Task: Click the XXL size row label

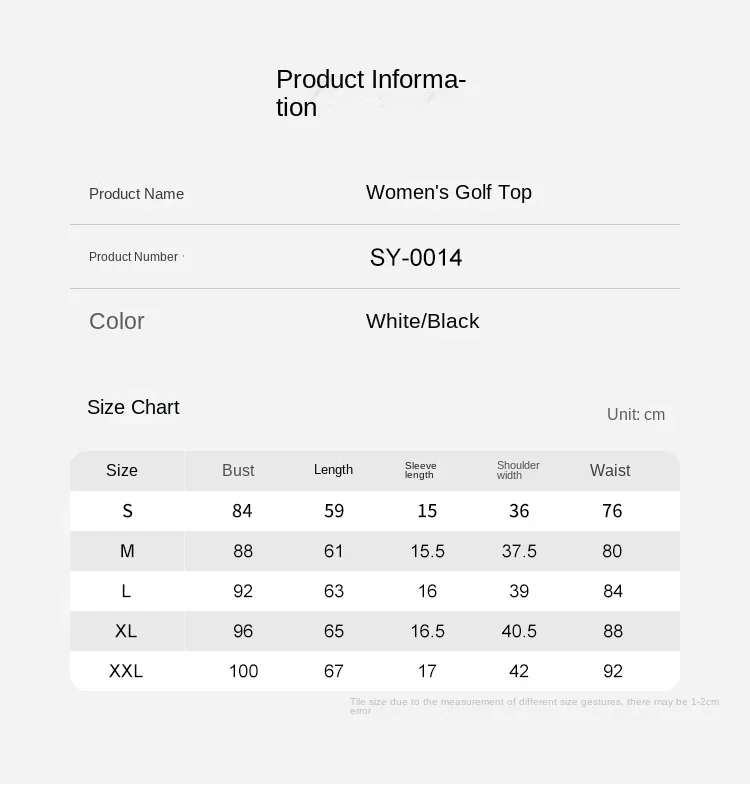Action: [126, 671]
